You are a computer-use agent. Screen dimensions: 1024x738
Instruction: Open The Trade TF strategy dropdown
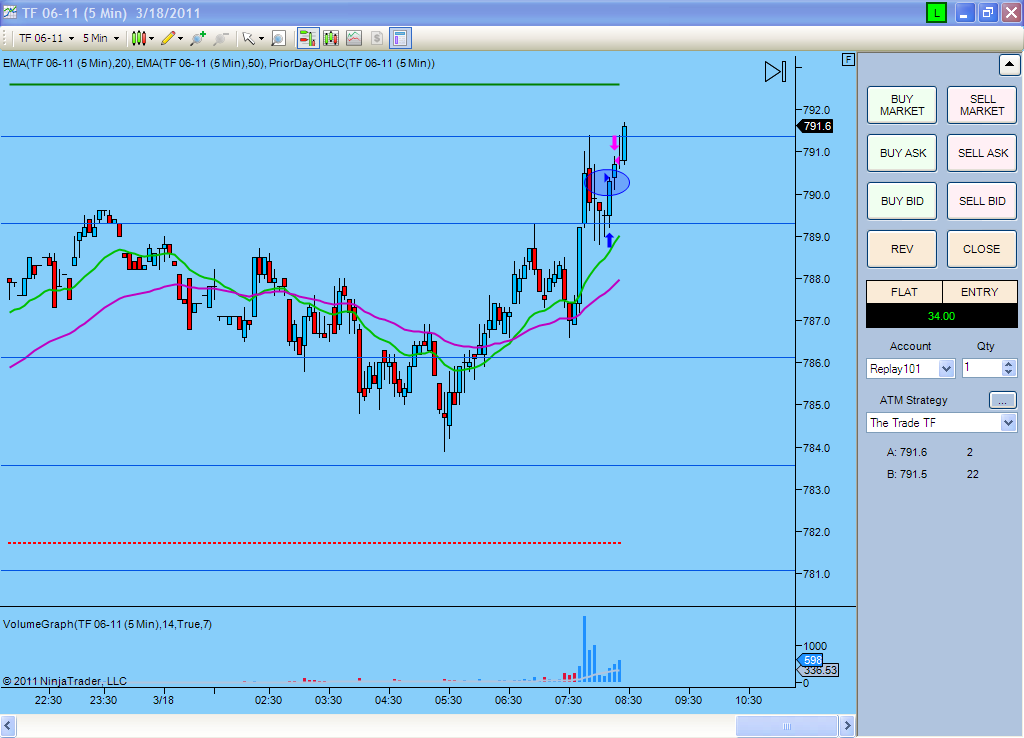coord(942,423)
